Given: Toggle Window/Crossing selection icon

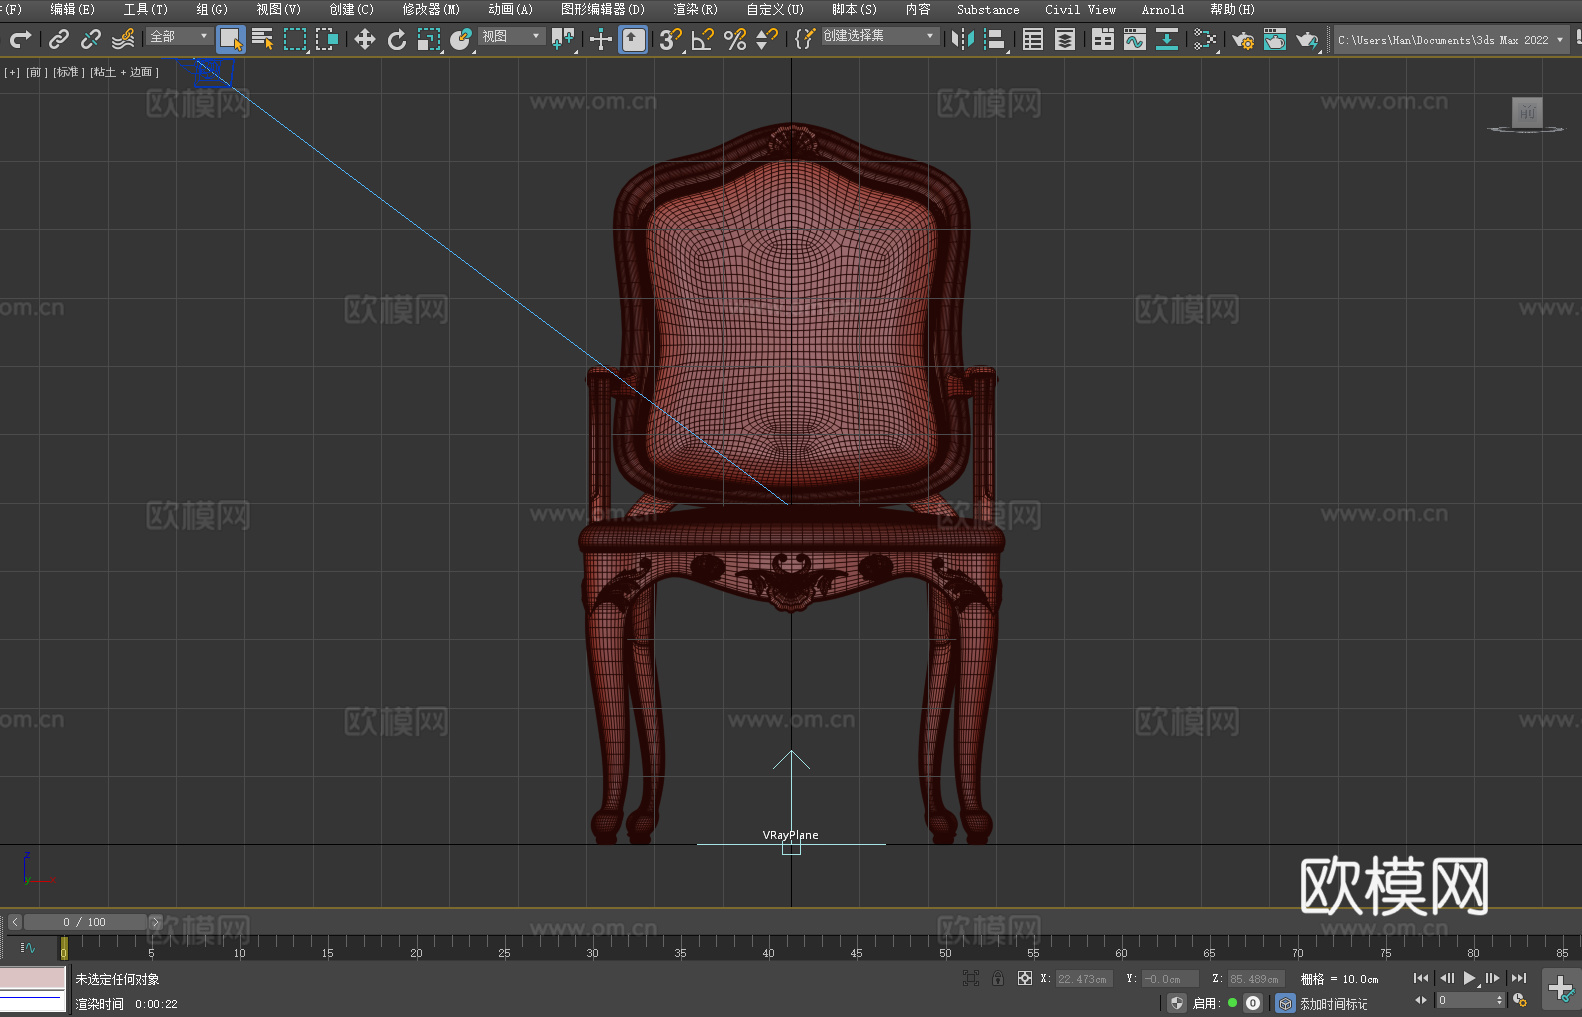Looking at the screenshot, I should pos(327,39).
